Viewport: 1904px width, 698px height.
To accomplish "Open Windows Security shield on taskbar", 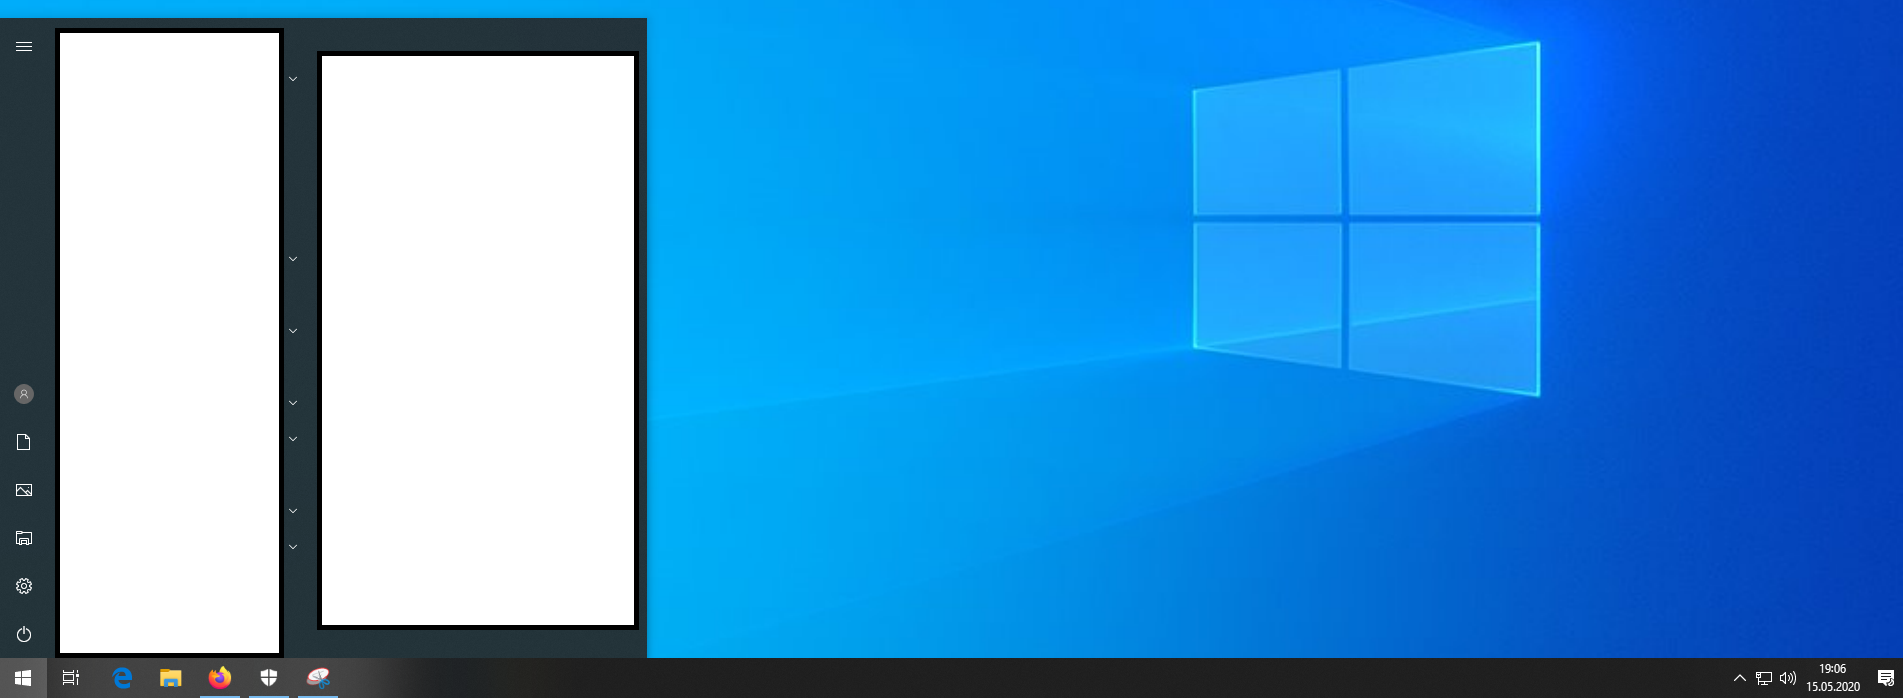I will pyautogui.click(x=269, y=678).
